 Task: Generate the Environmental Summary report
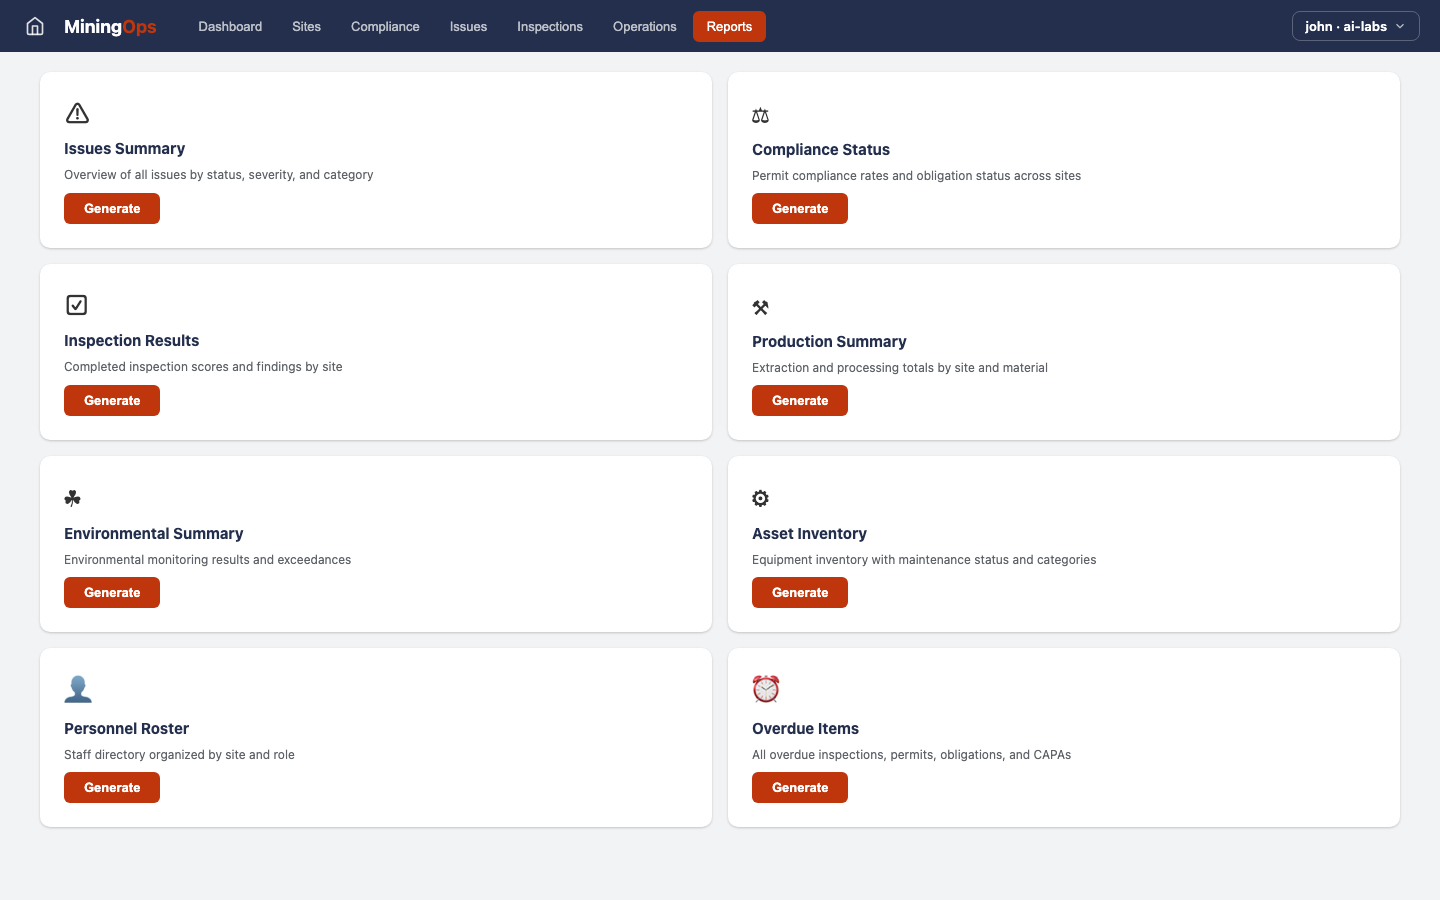(x=111, y=592)
